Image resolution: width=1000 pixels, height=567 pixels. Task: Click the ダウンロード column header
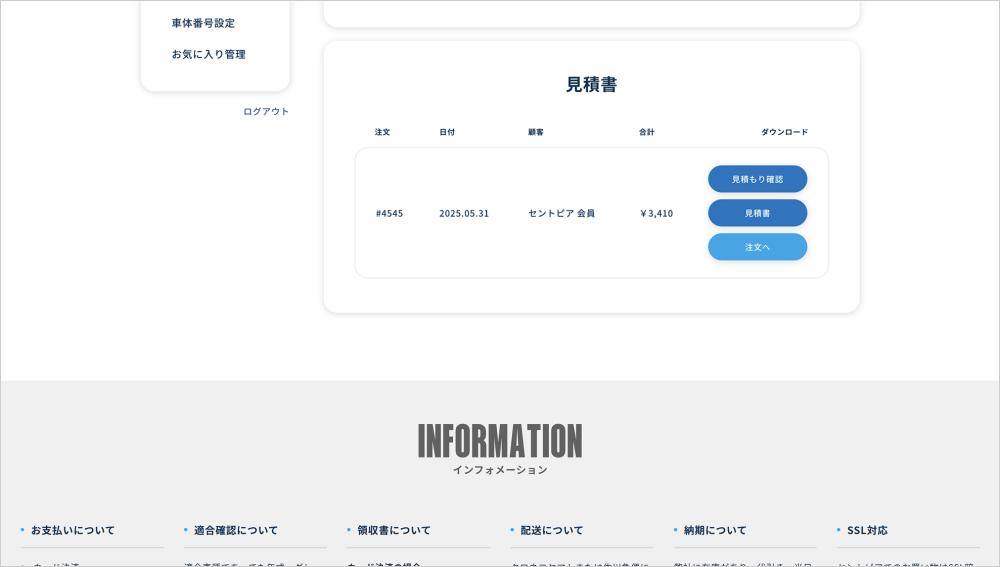[784, 132]
